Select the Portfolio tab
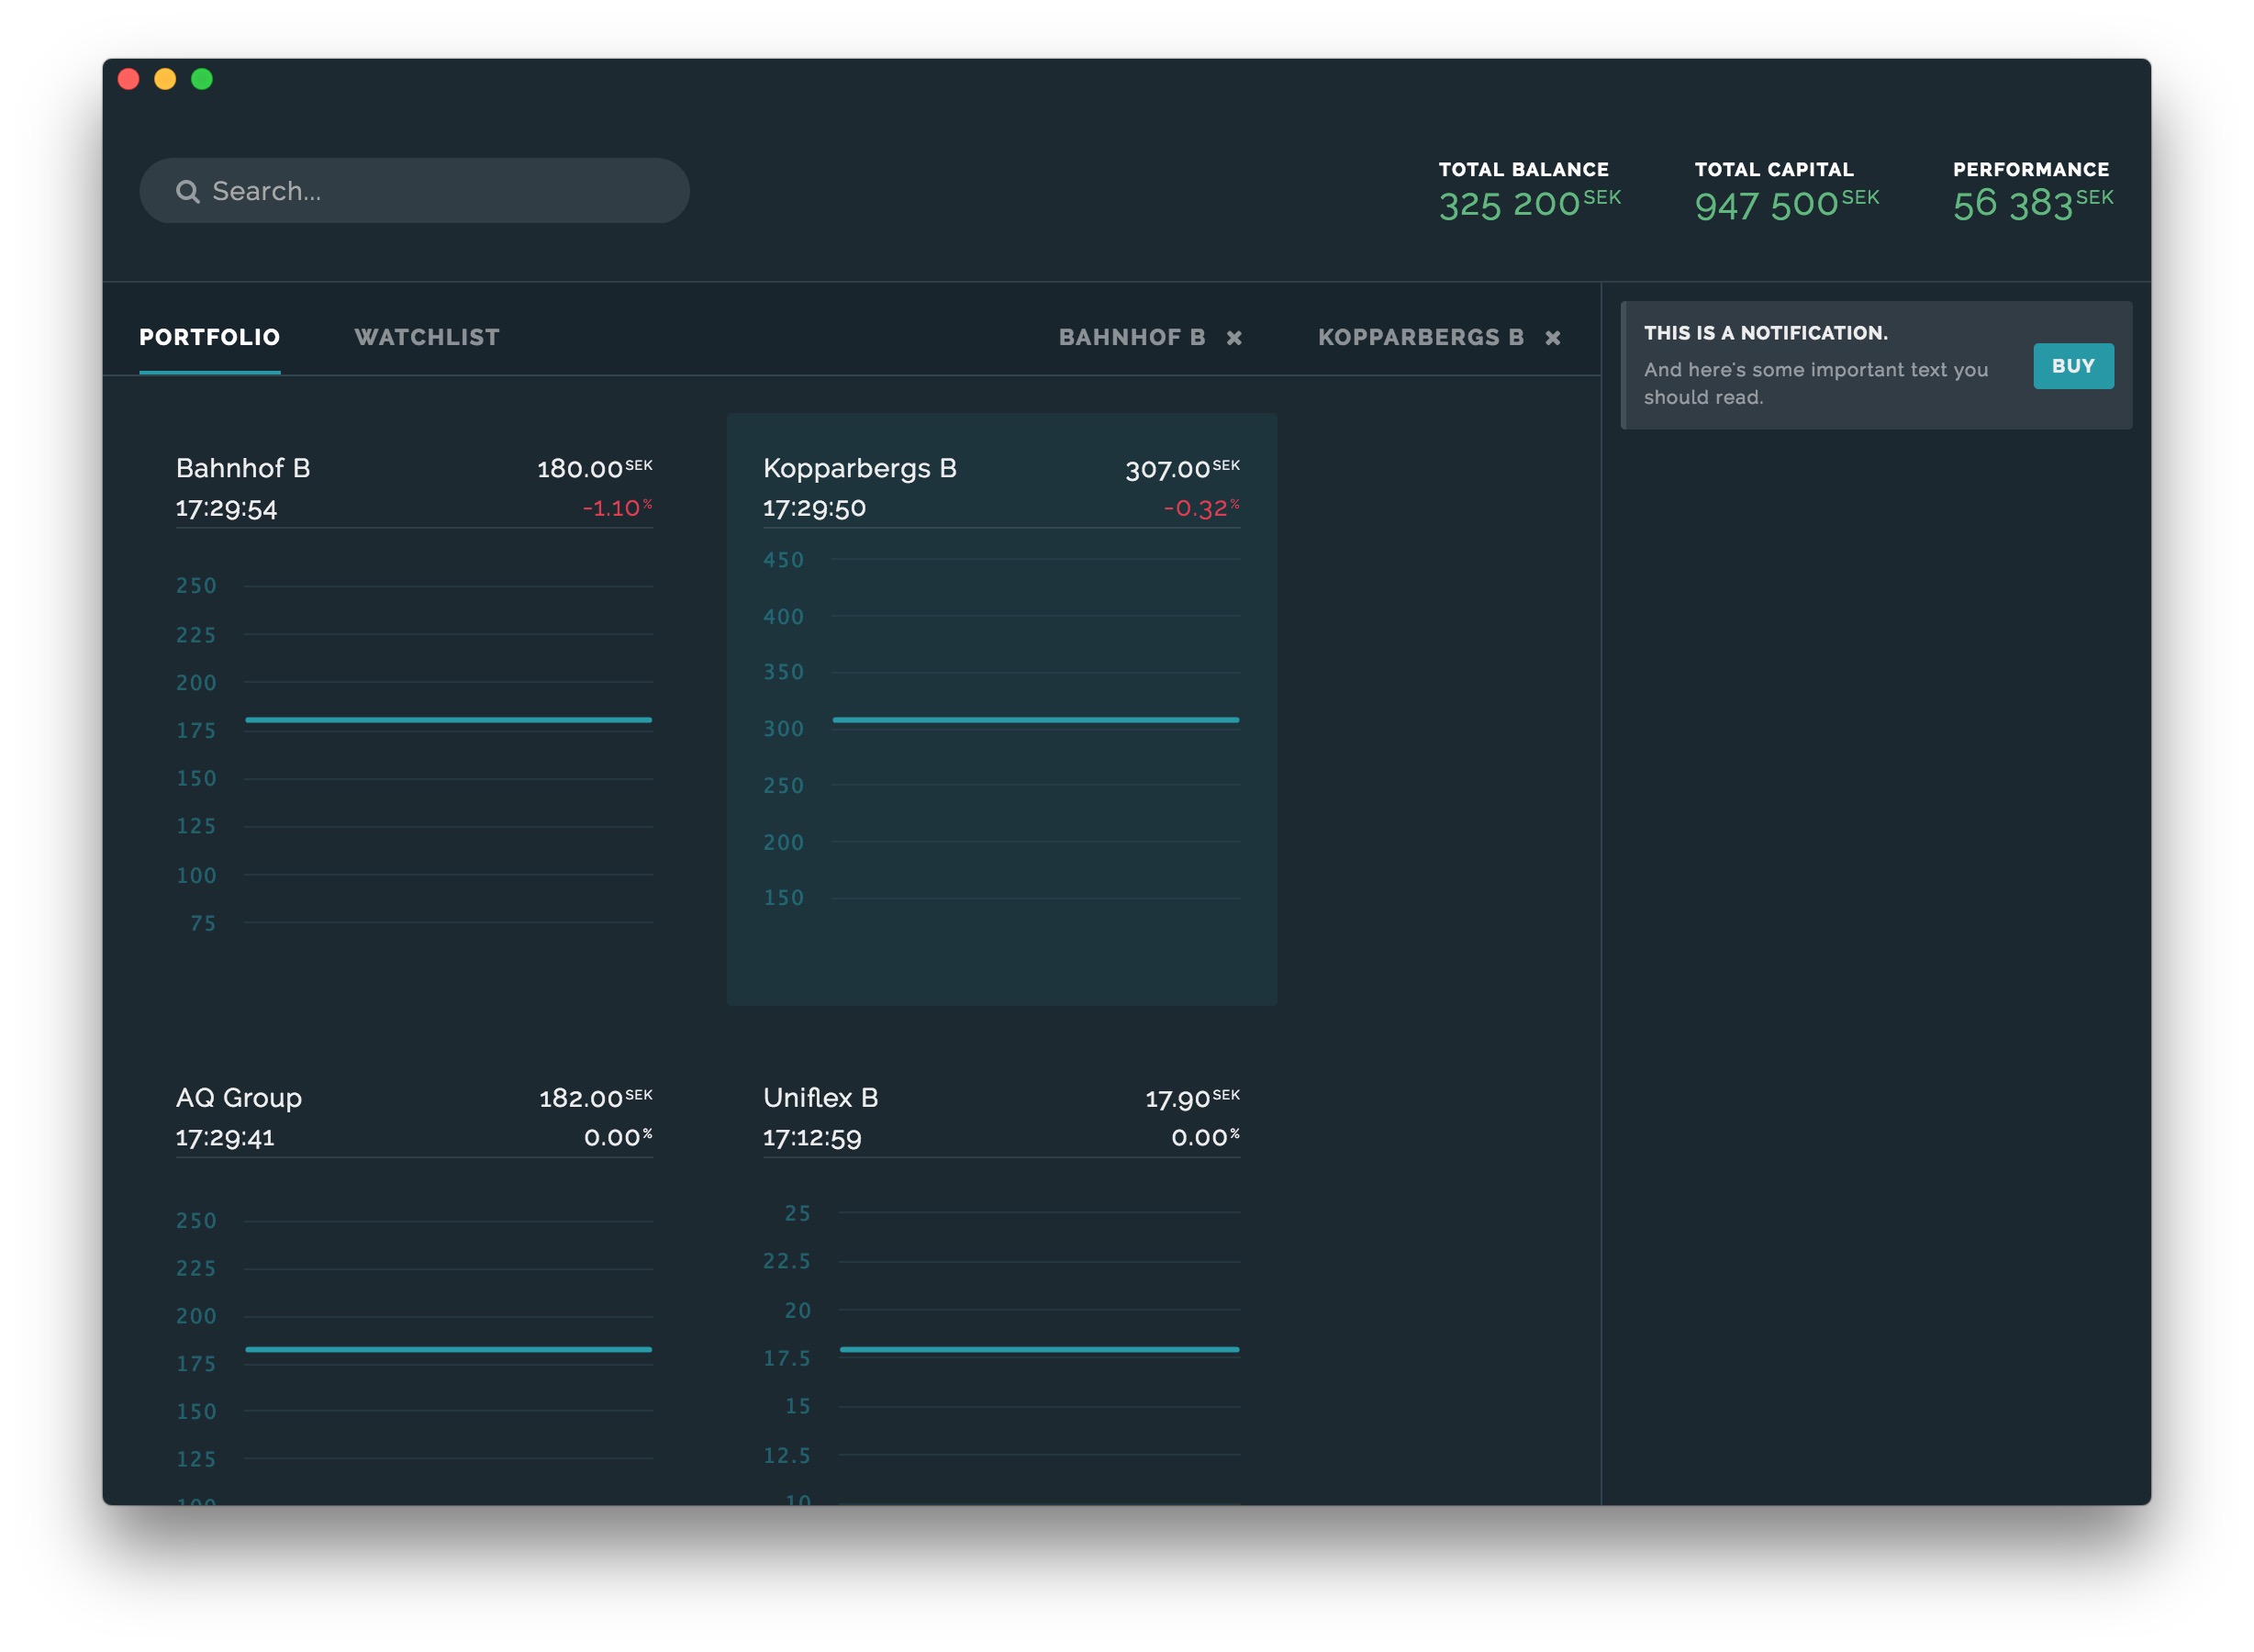2254x1652 pixels. pos(209,337)
